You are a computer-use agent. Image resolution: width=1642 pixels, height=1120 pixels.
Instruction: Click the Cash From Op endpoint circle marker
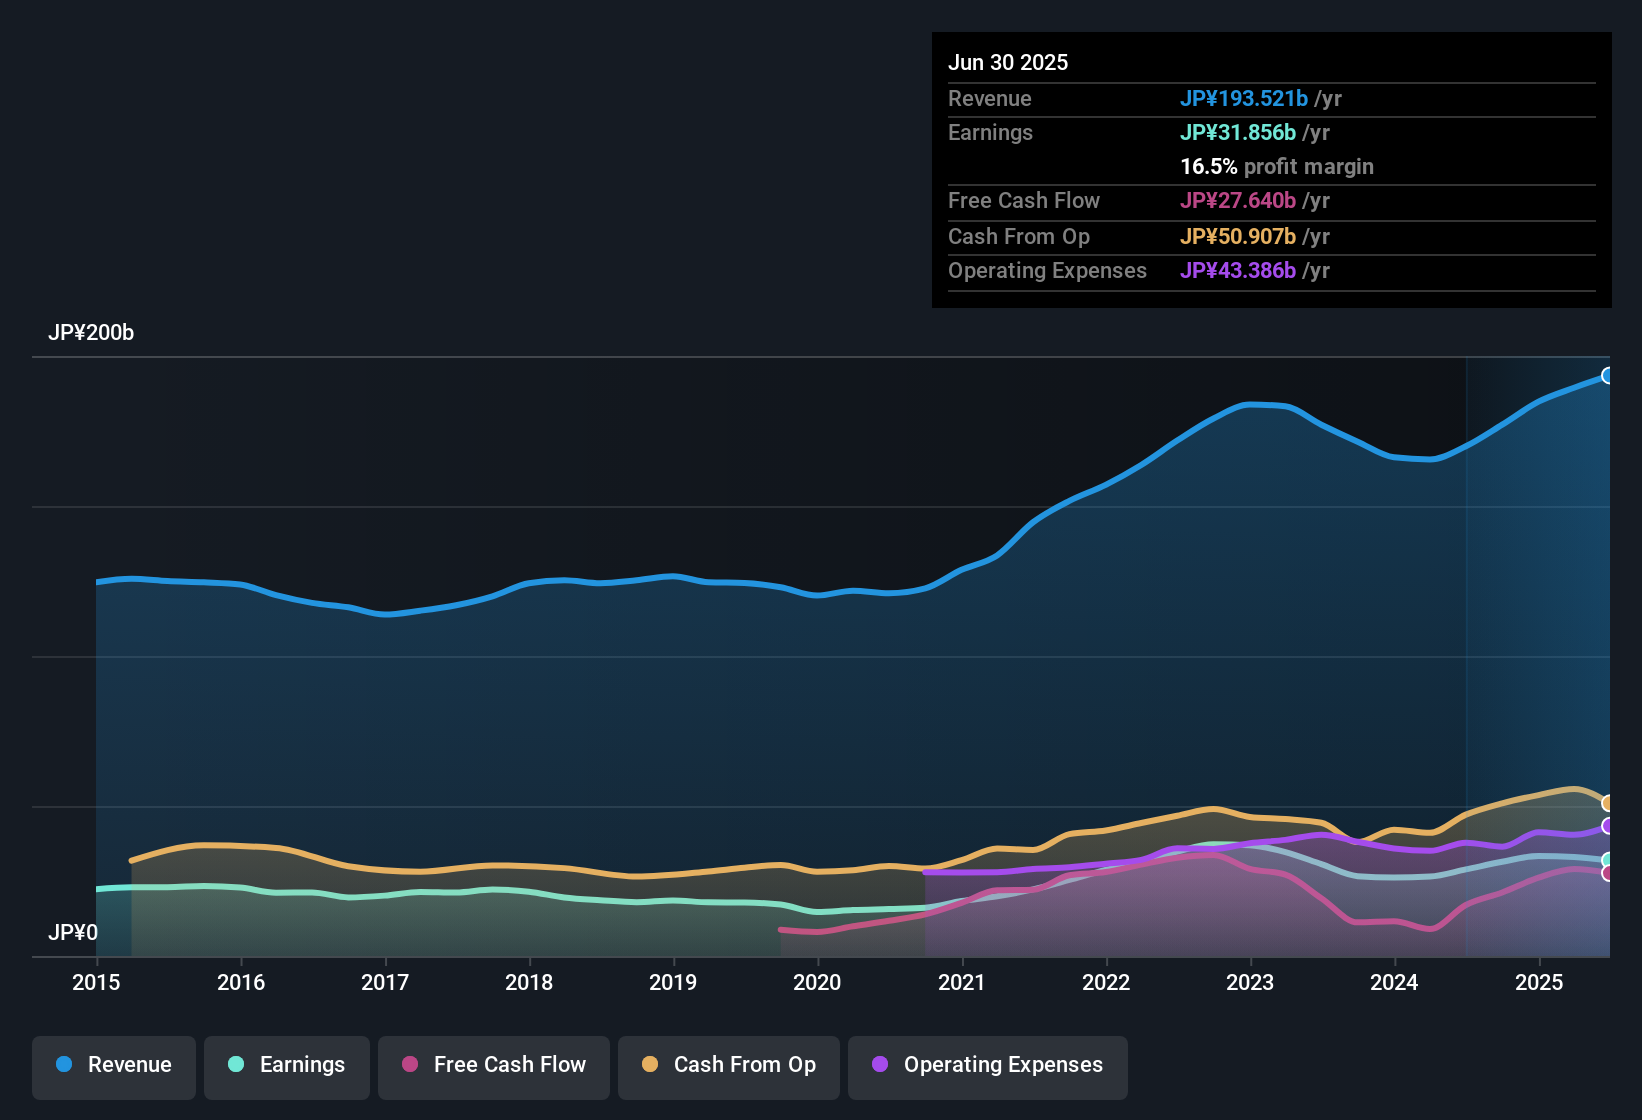pos(1608,802)
